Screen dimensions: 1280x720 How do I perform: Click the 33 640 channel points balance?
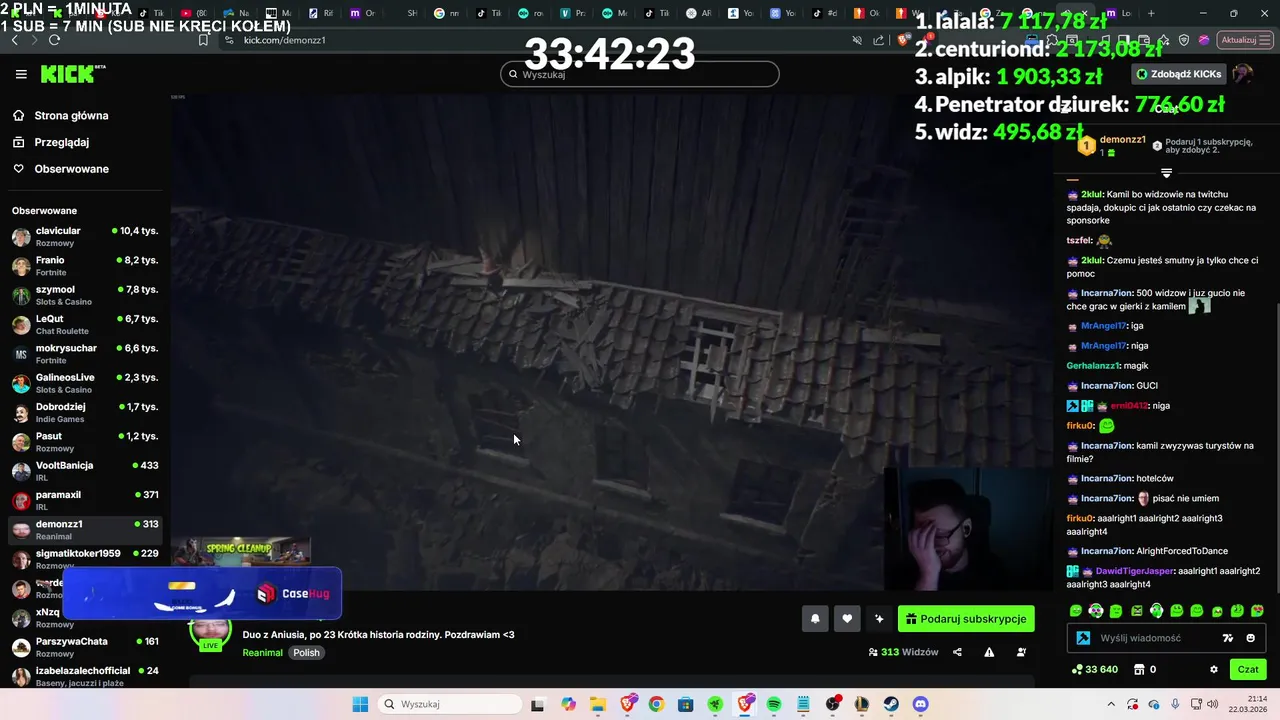pyautogui.click(x=1094, y=669)
